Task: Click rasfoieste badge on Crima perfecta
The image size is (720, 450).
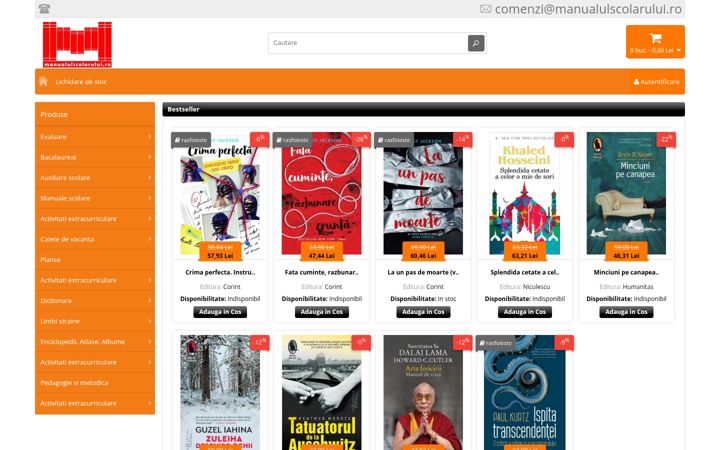Action: tap(191, 140)
